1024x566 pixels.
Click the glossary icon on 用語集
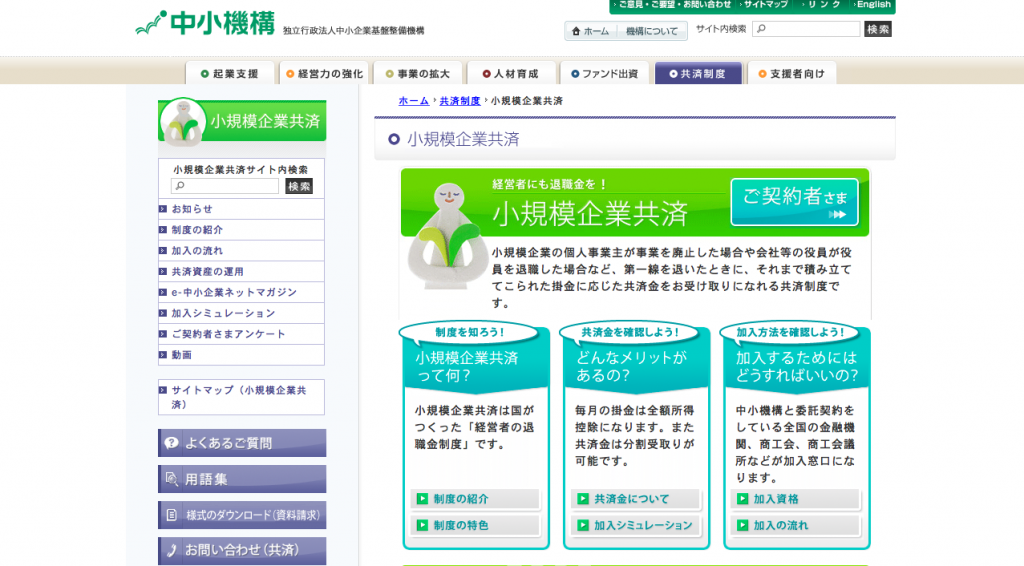171,479
